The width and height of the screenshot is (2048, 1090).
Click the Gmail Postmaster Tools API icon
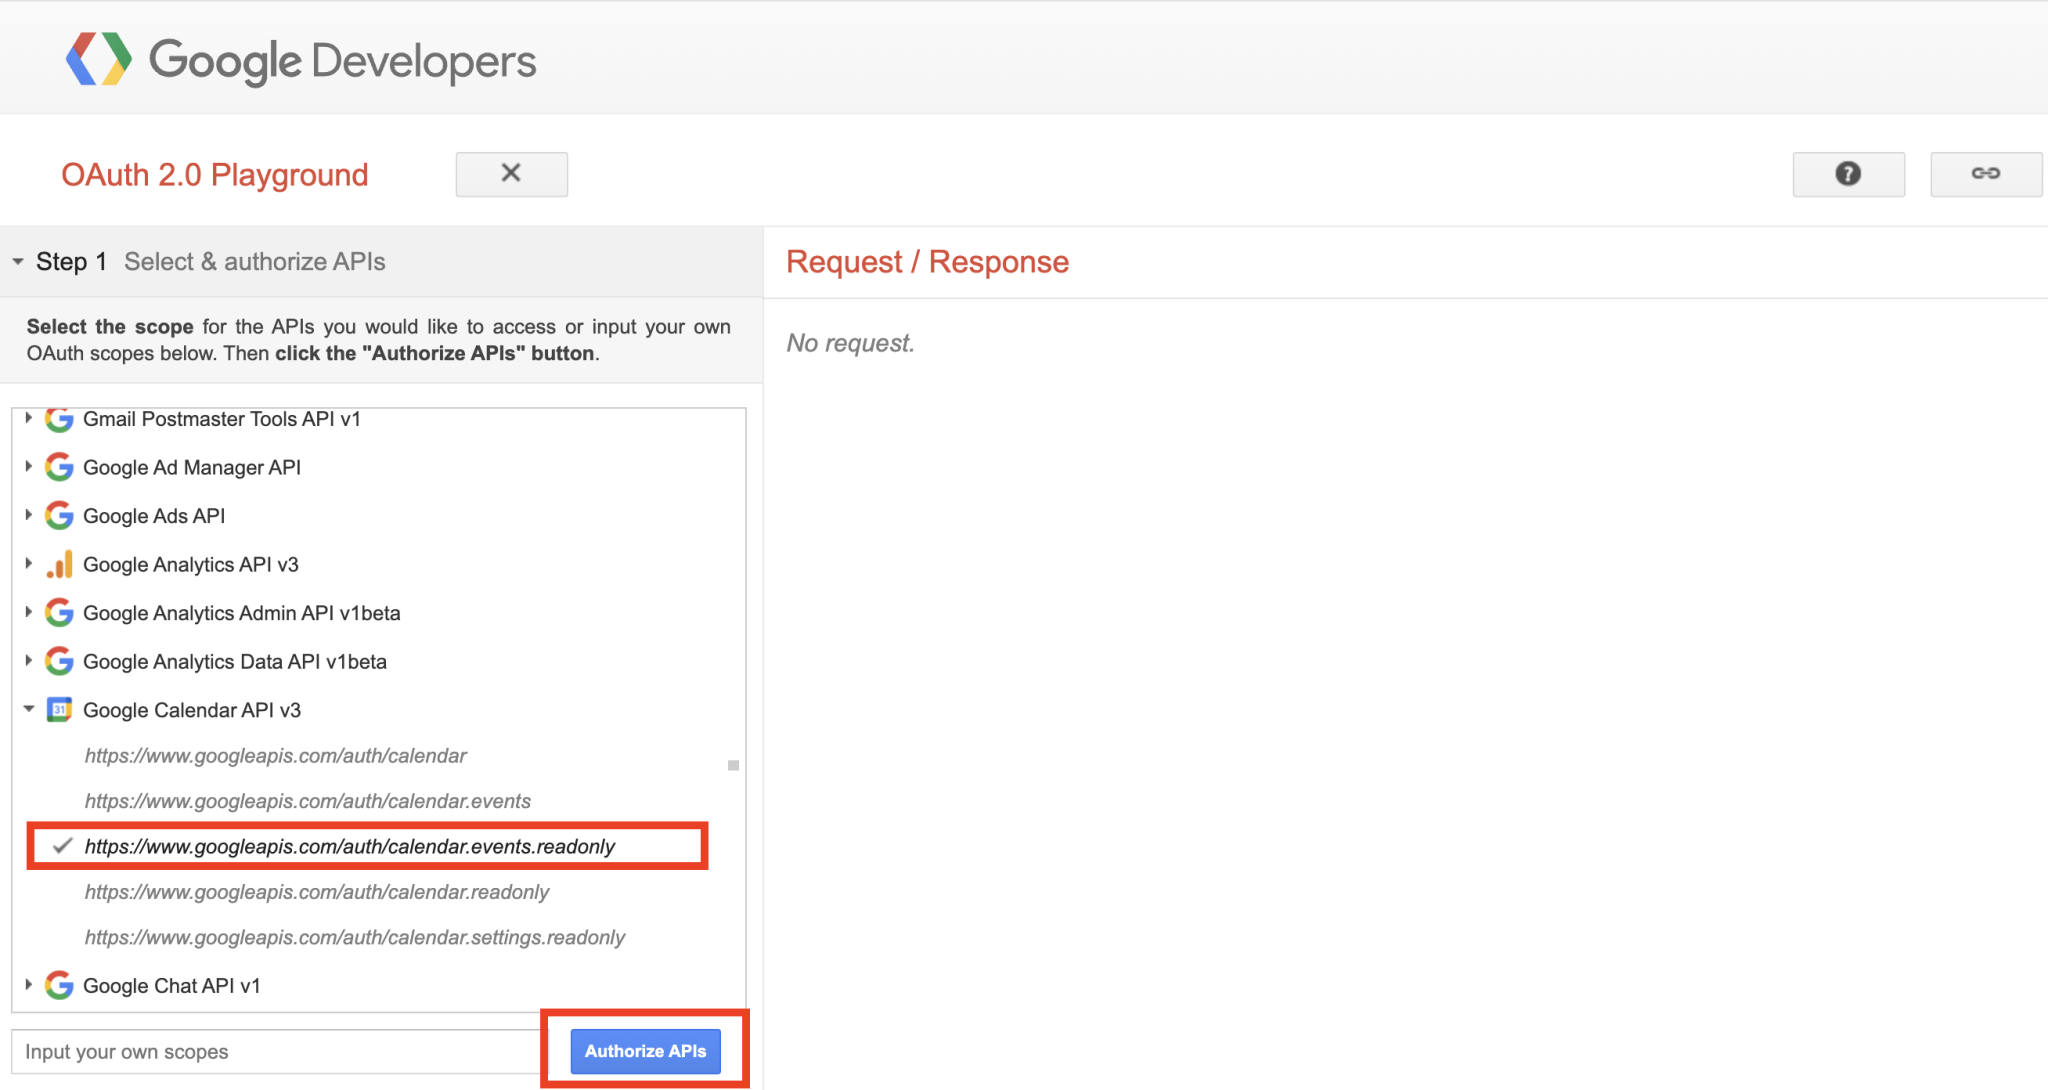(x=60, y=419)
